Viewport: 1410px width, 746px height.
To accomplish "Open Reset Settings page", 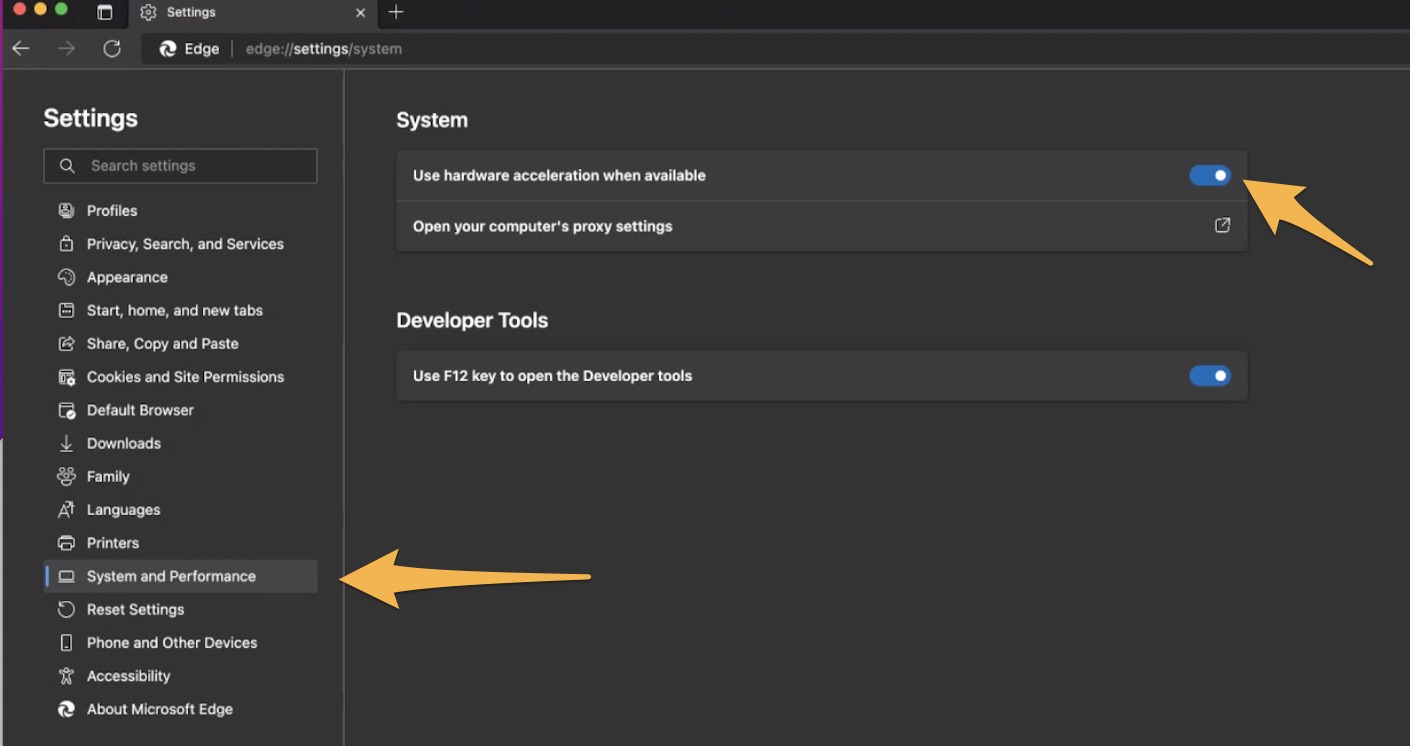I will [181, 609].
